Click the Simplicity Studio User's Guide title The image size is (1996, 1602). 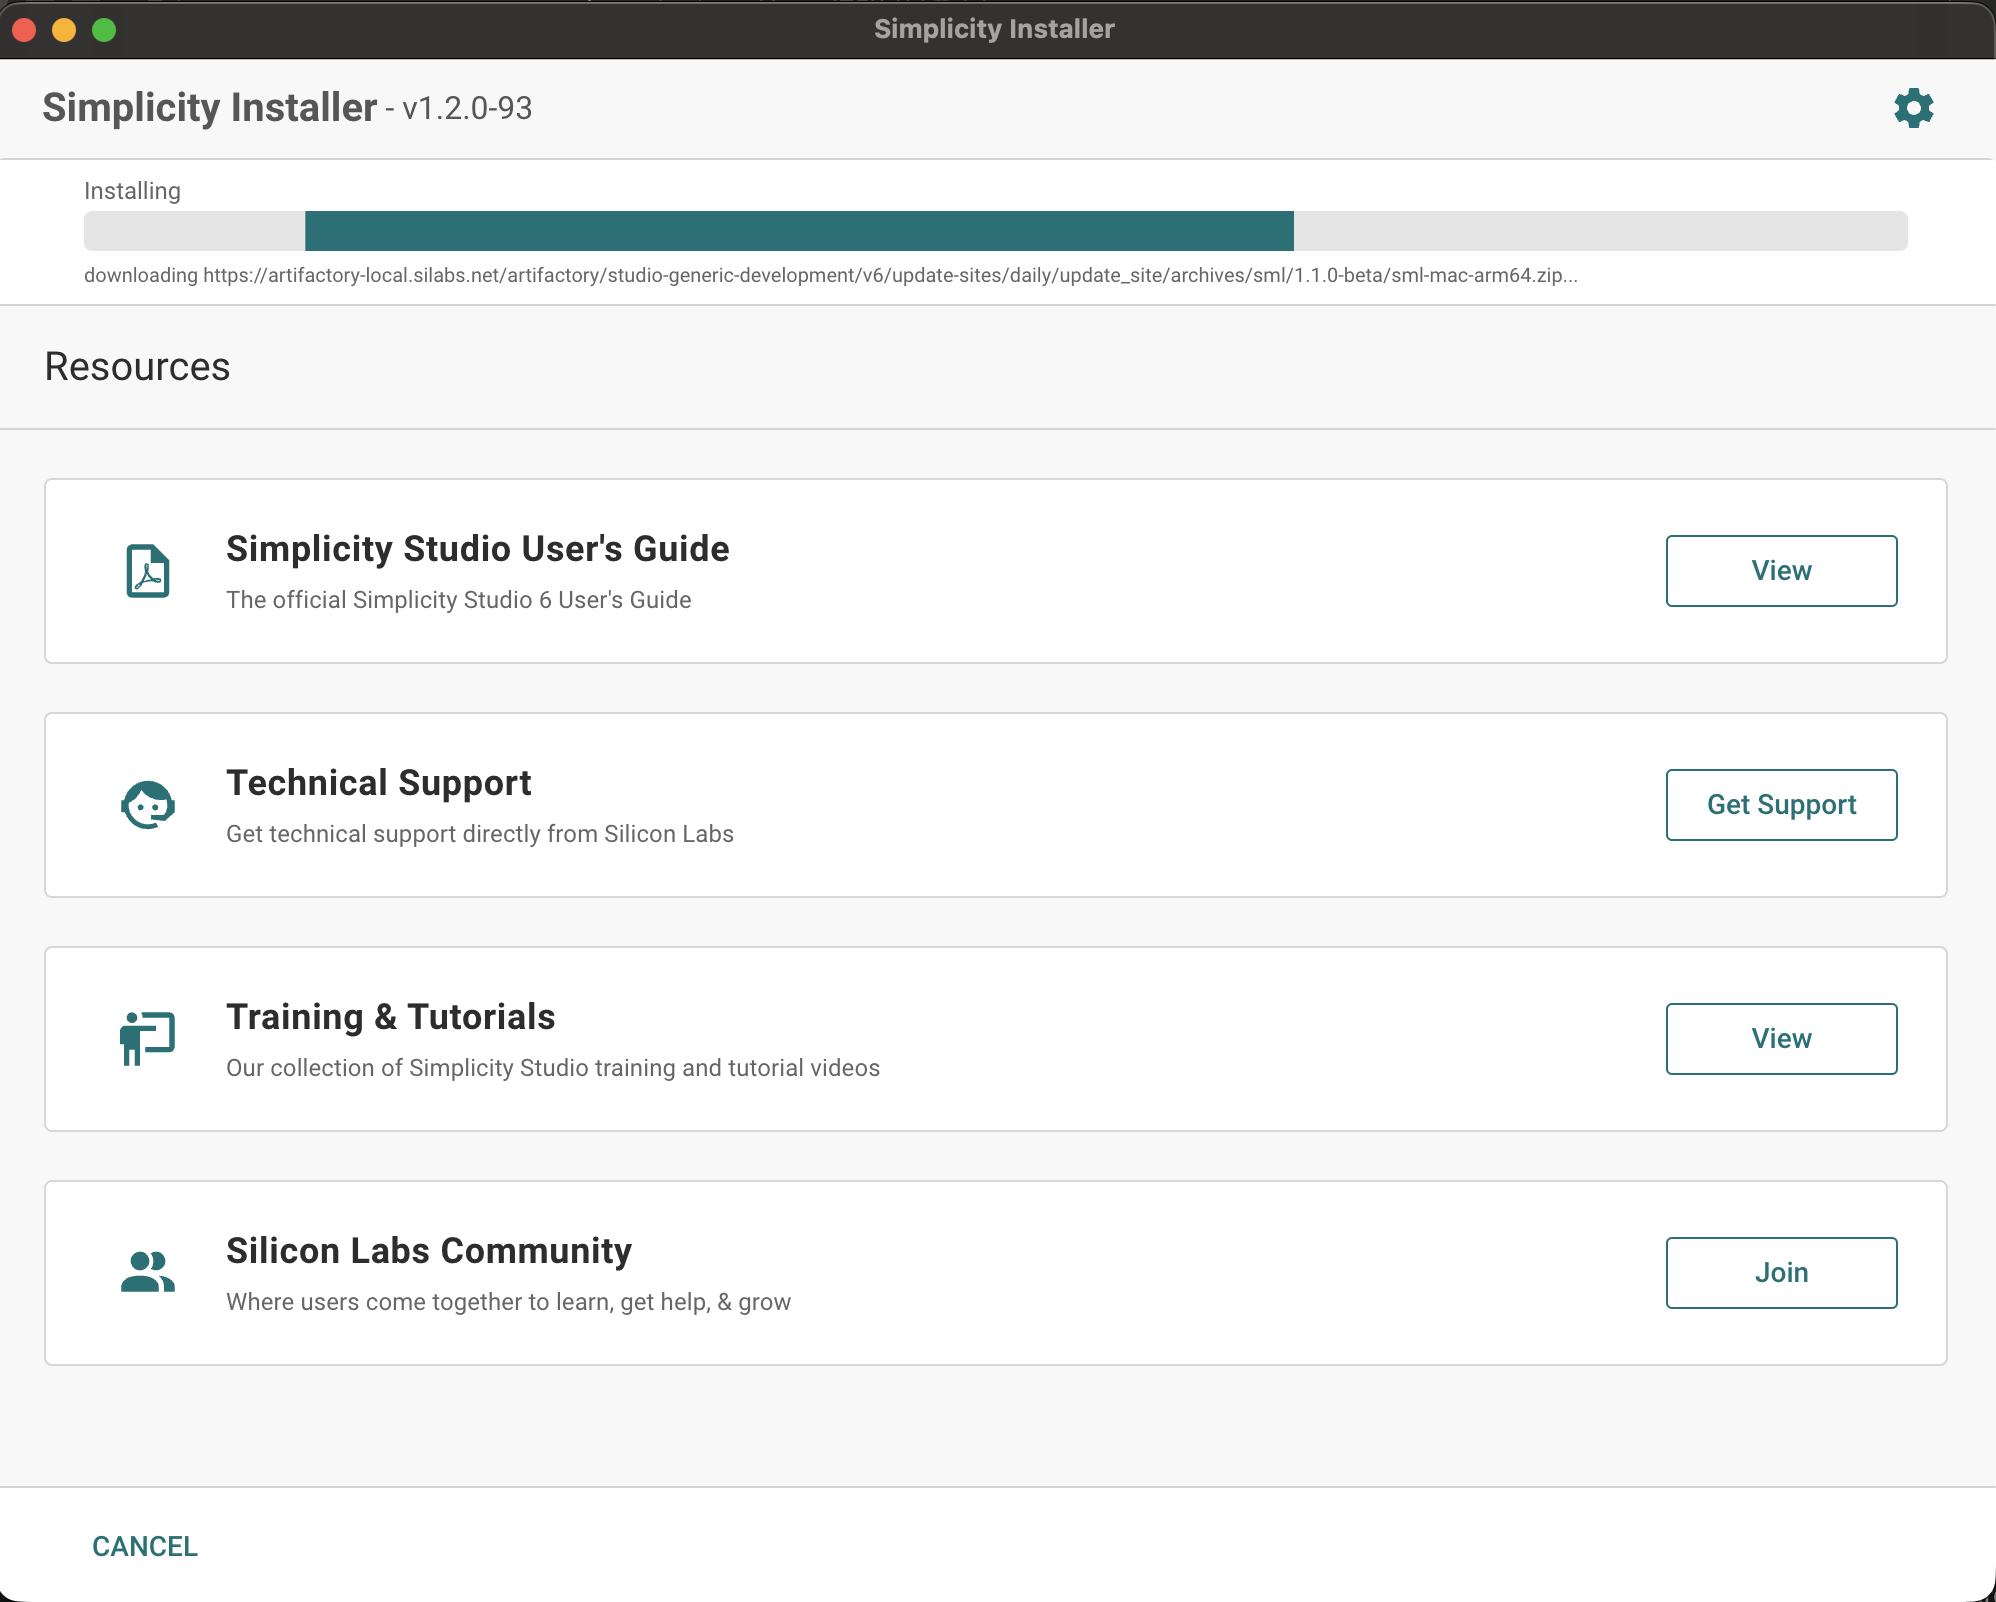click(478, 549)
